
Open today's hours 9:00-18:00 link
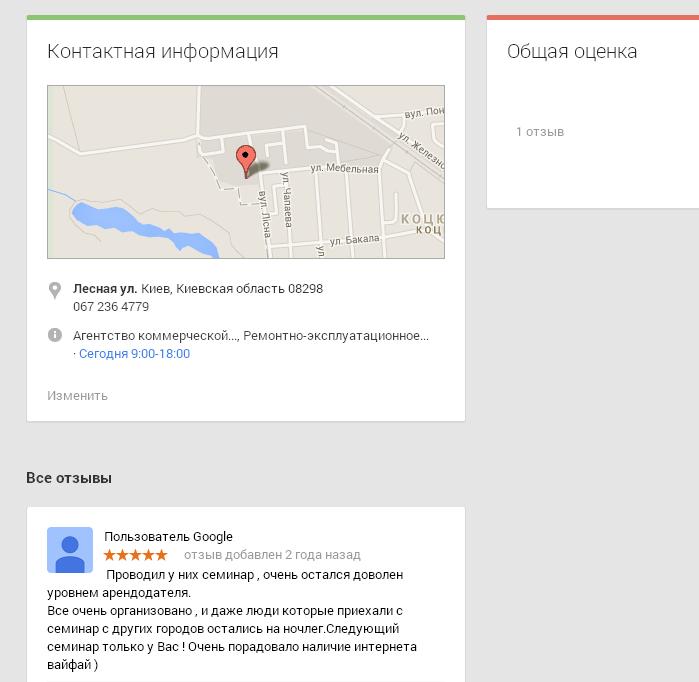[x=134, y=353]
